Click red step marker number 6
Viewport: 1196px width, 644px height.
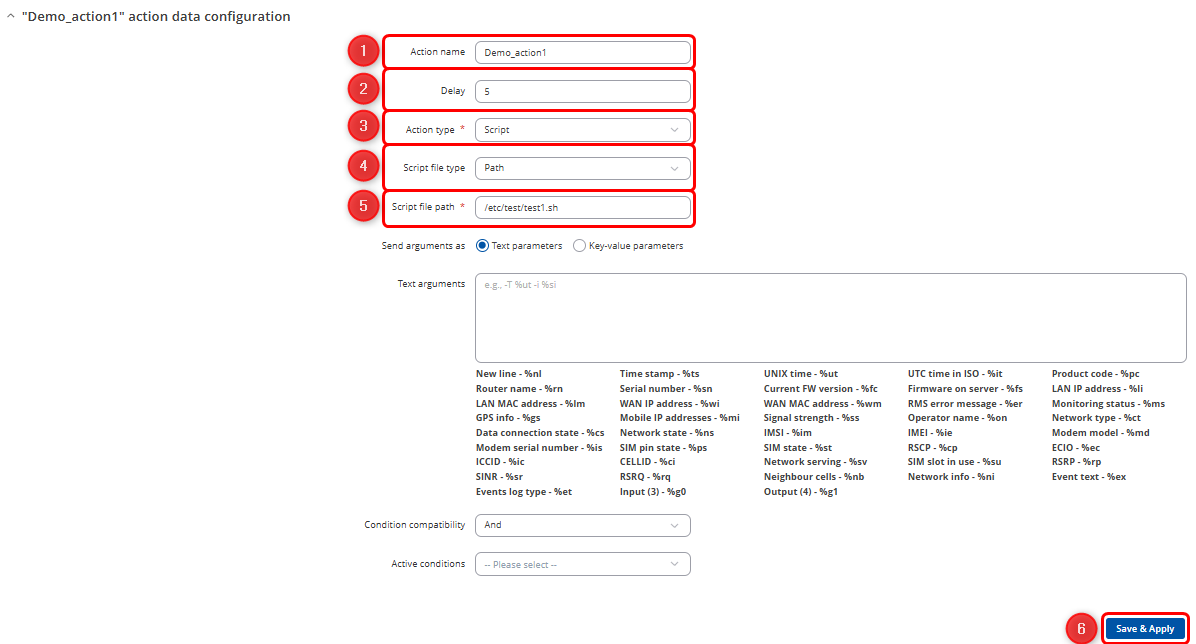1082,628
